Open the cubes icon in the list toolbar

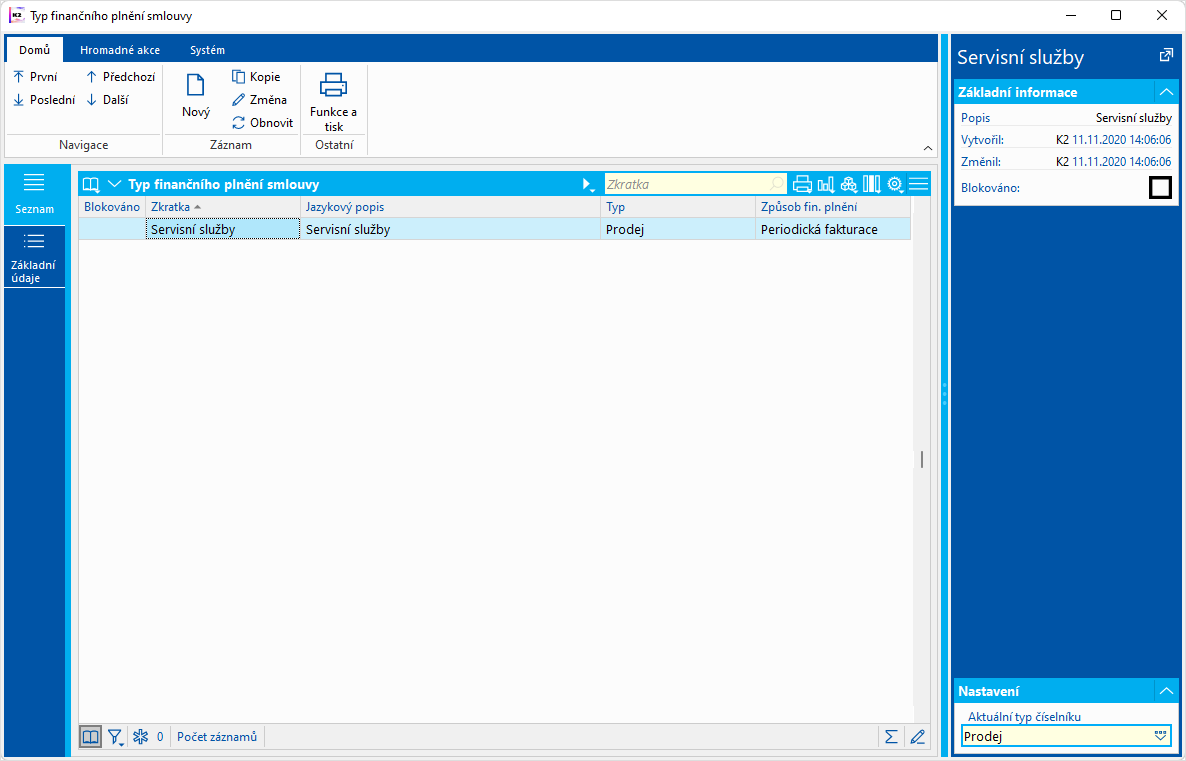click(849, 184)
